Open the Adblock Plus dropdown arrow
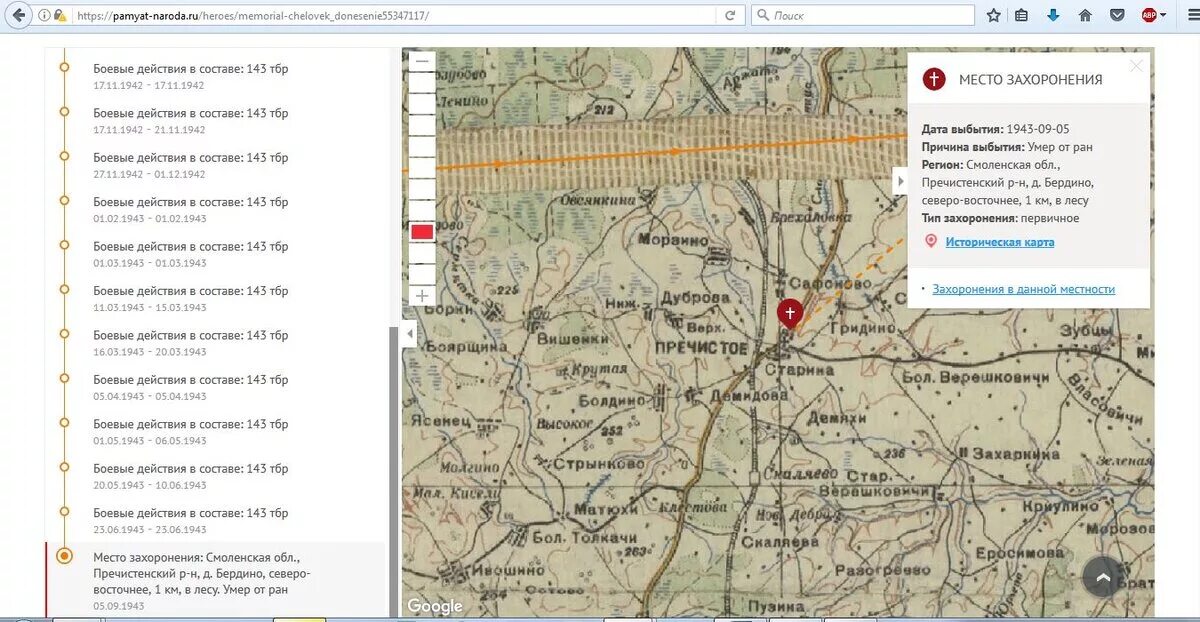Viewport: 1200px width, 622px height. click(x=1163, y=15)
